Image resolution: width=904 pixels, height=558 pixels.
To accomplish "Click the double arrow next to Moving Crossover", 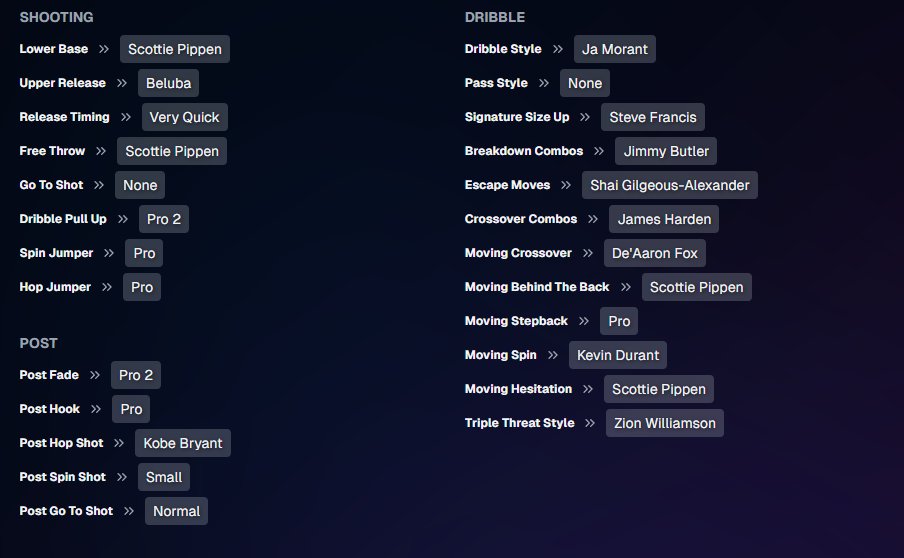I will coord(588,253).
